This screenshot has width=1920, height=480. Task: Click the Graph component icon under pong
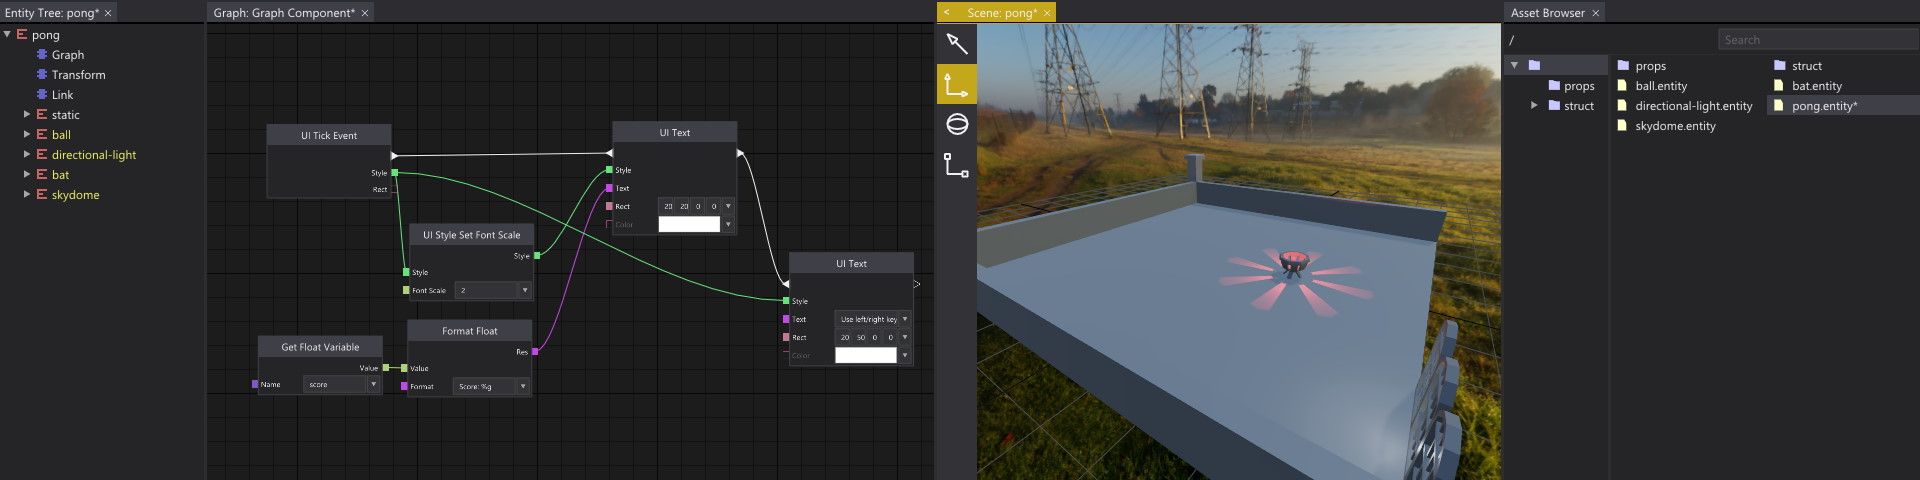(42, 54)
